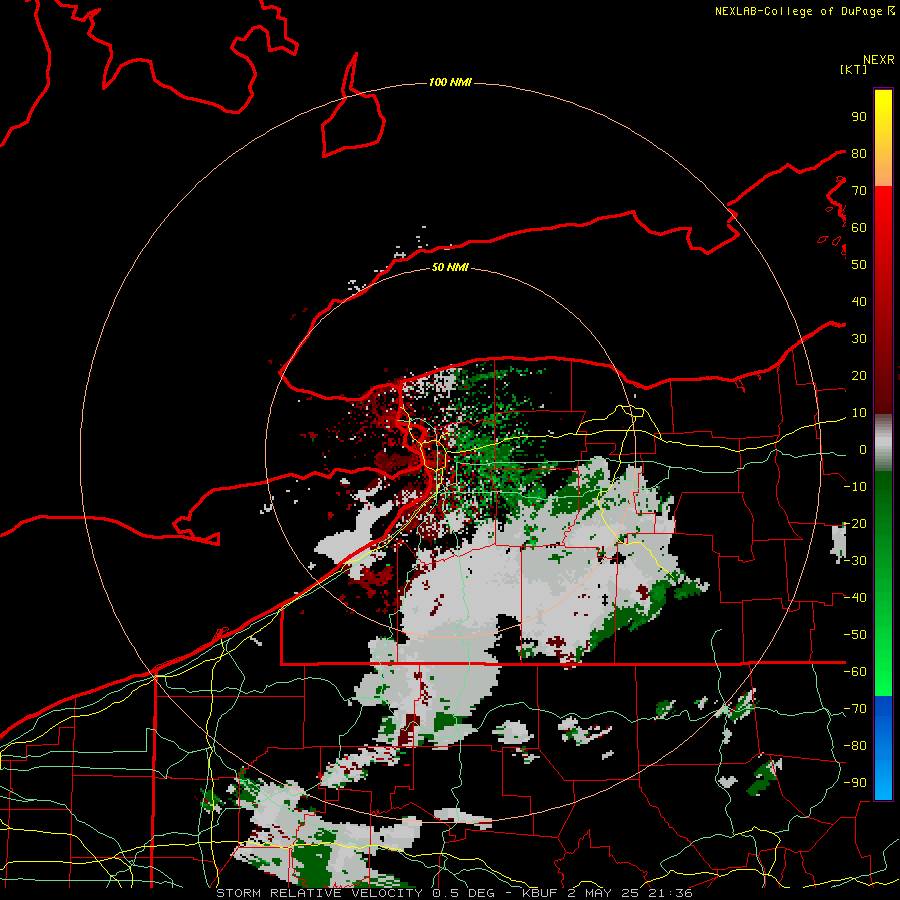Click the -90 value on the velocity scale
900x900 pixels.
(855, 783)
